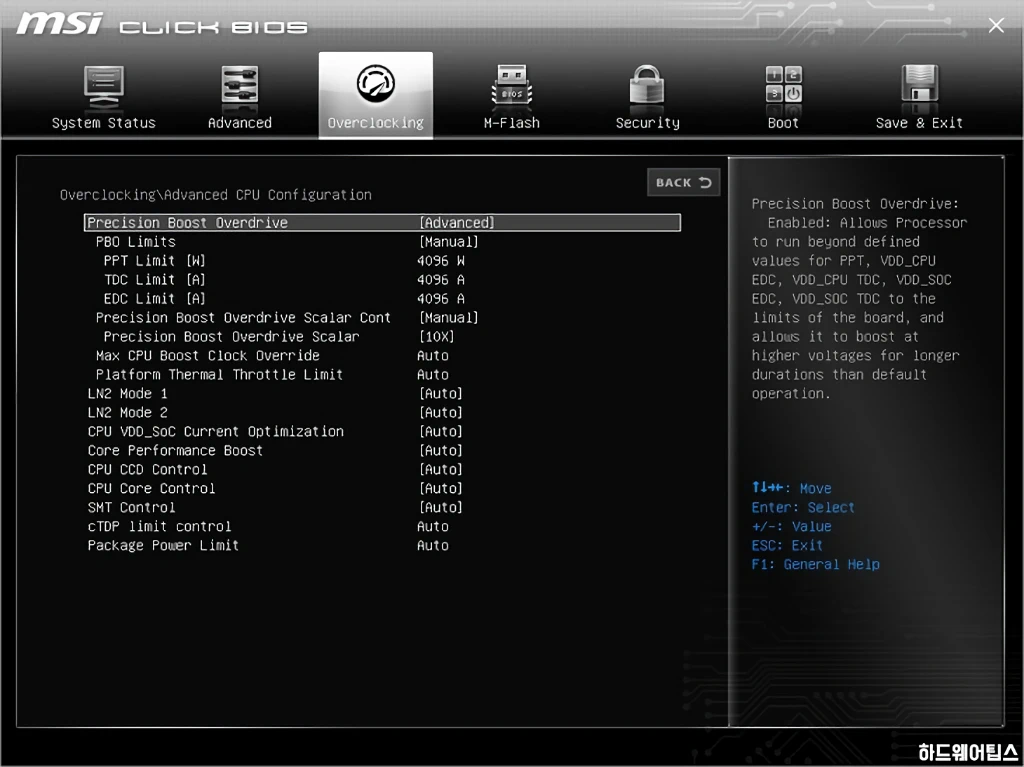The height and width of the screenshot is (767, 1024).
Task: Select the cTDP limit control label
Action: coord(159,526)
